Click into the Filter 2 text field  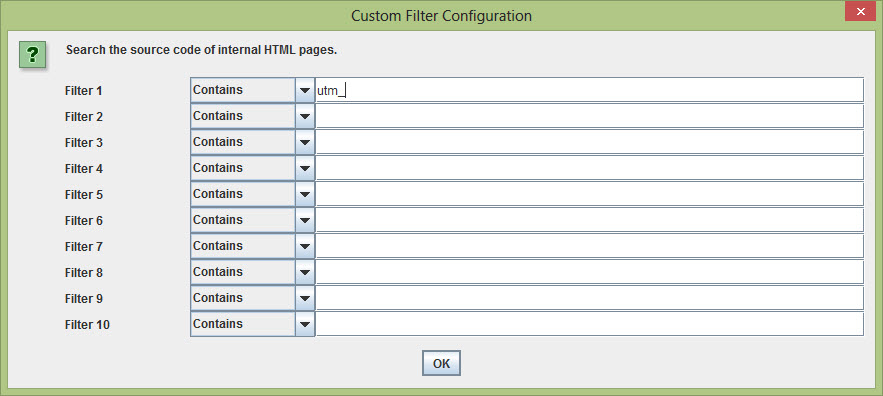(x=590, y=116)
